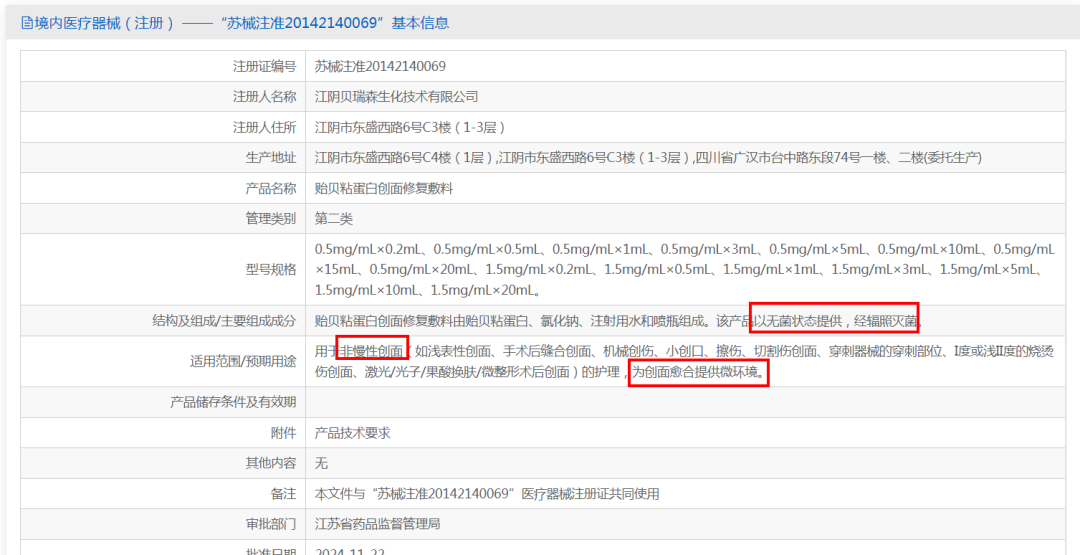
Task: Click the specification list starting '0.5mg/mL×0.2mL'
Action: click(685, 269)
